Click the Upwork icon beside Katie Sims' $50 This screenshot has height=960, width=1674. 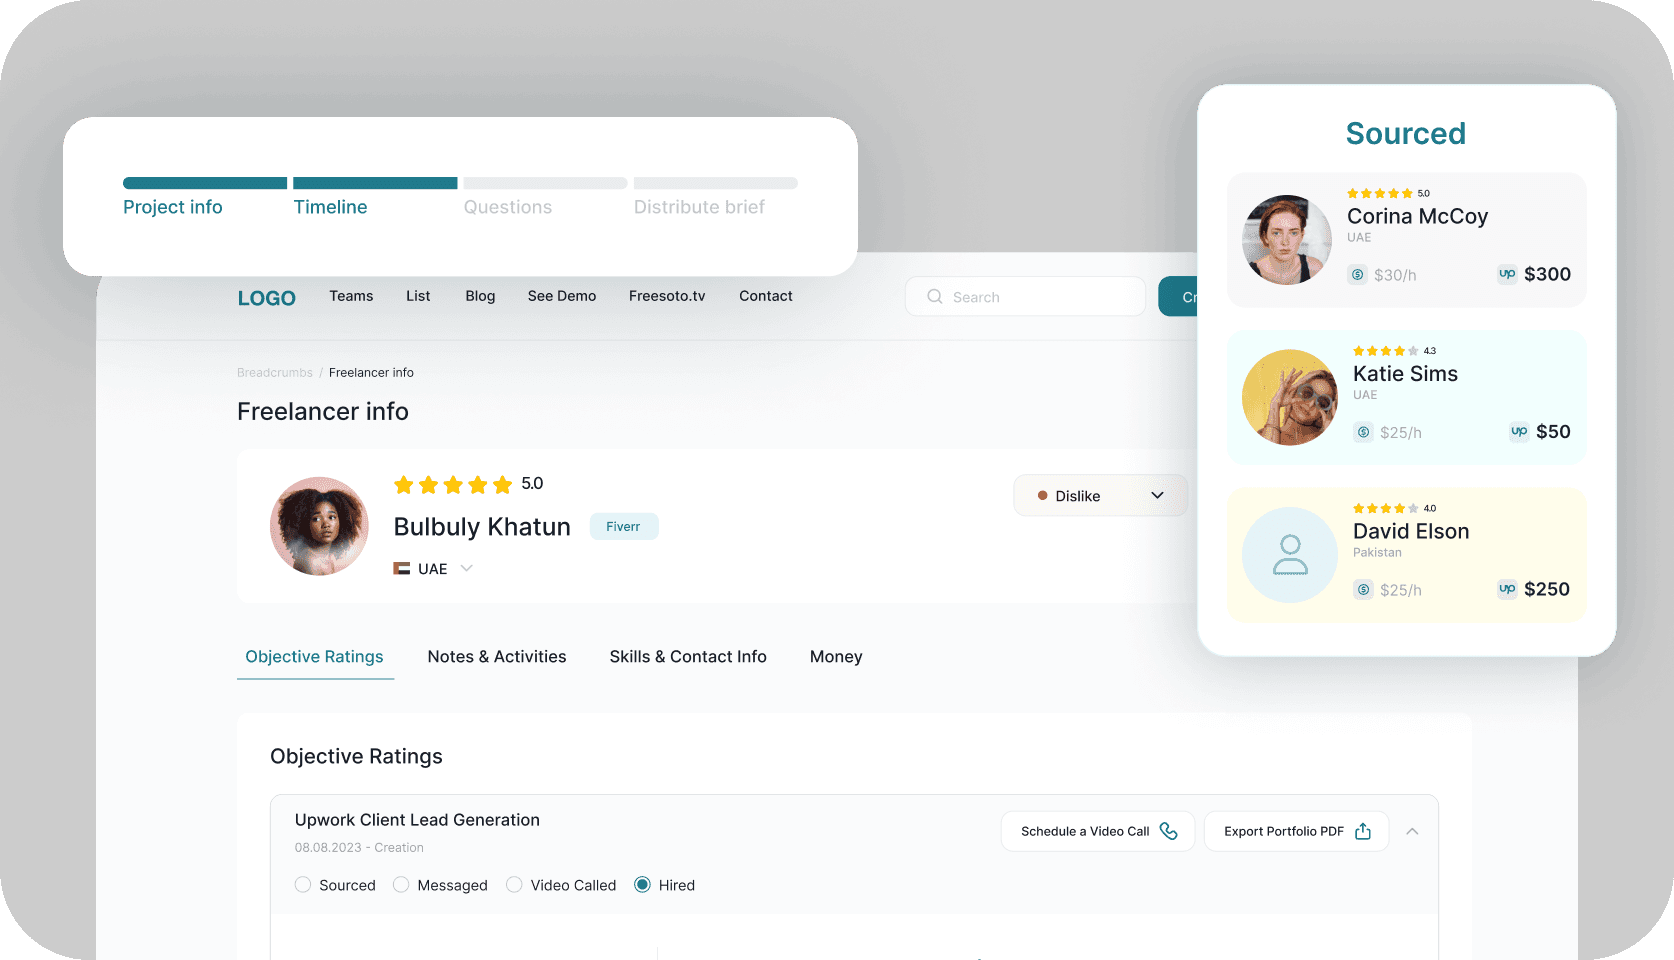pyautogui.click(x=1519, y=432)
